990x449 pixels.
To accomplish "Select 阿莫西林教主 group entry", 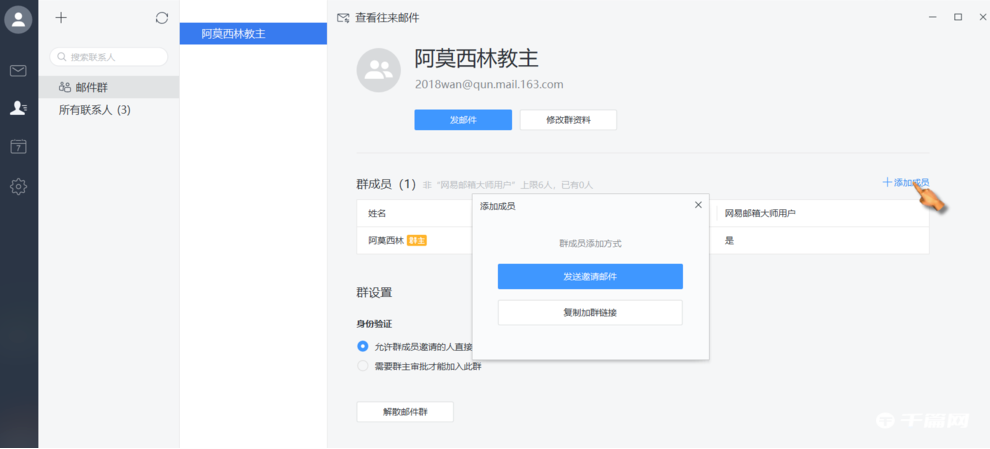I will pyautogui.click(x=253, y=34).
